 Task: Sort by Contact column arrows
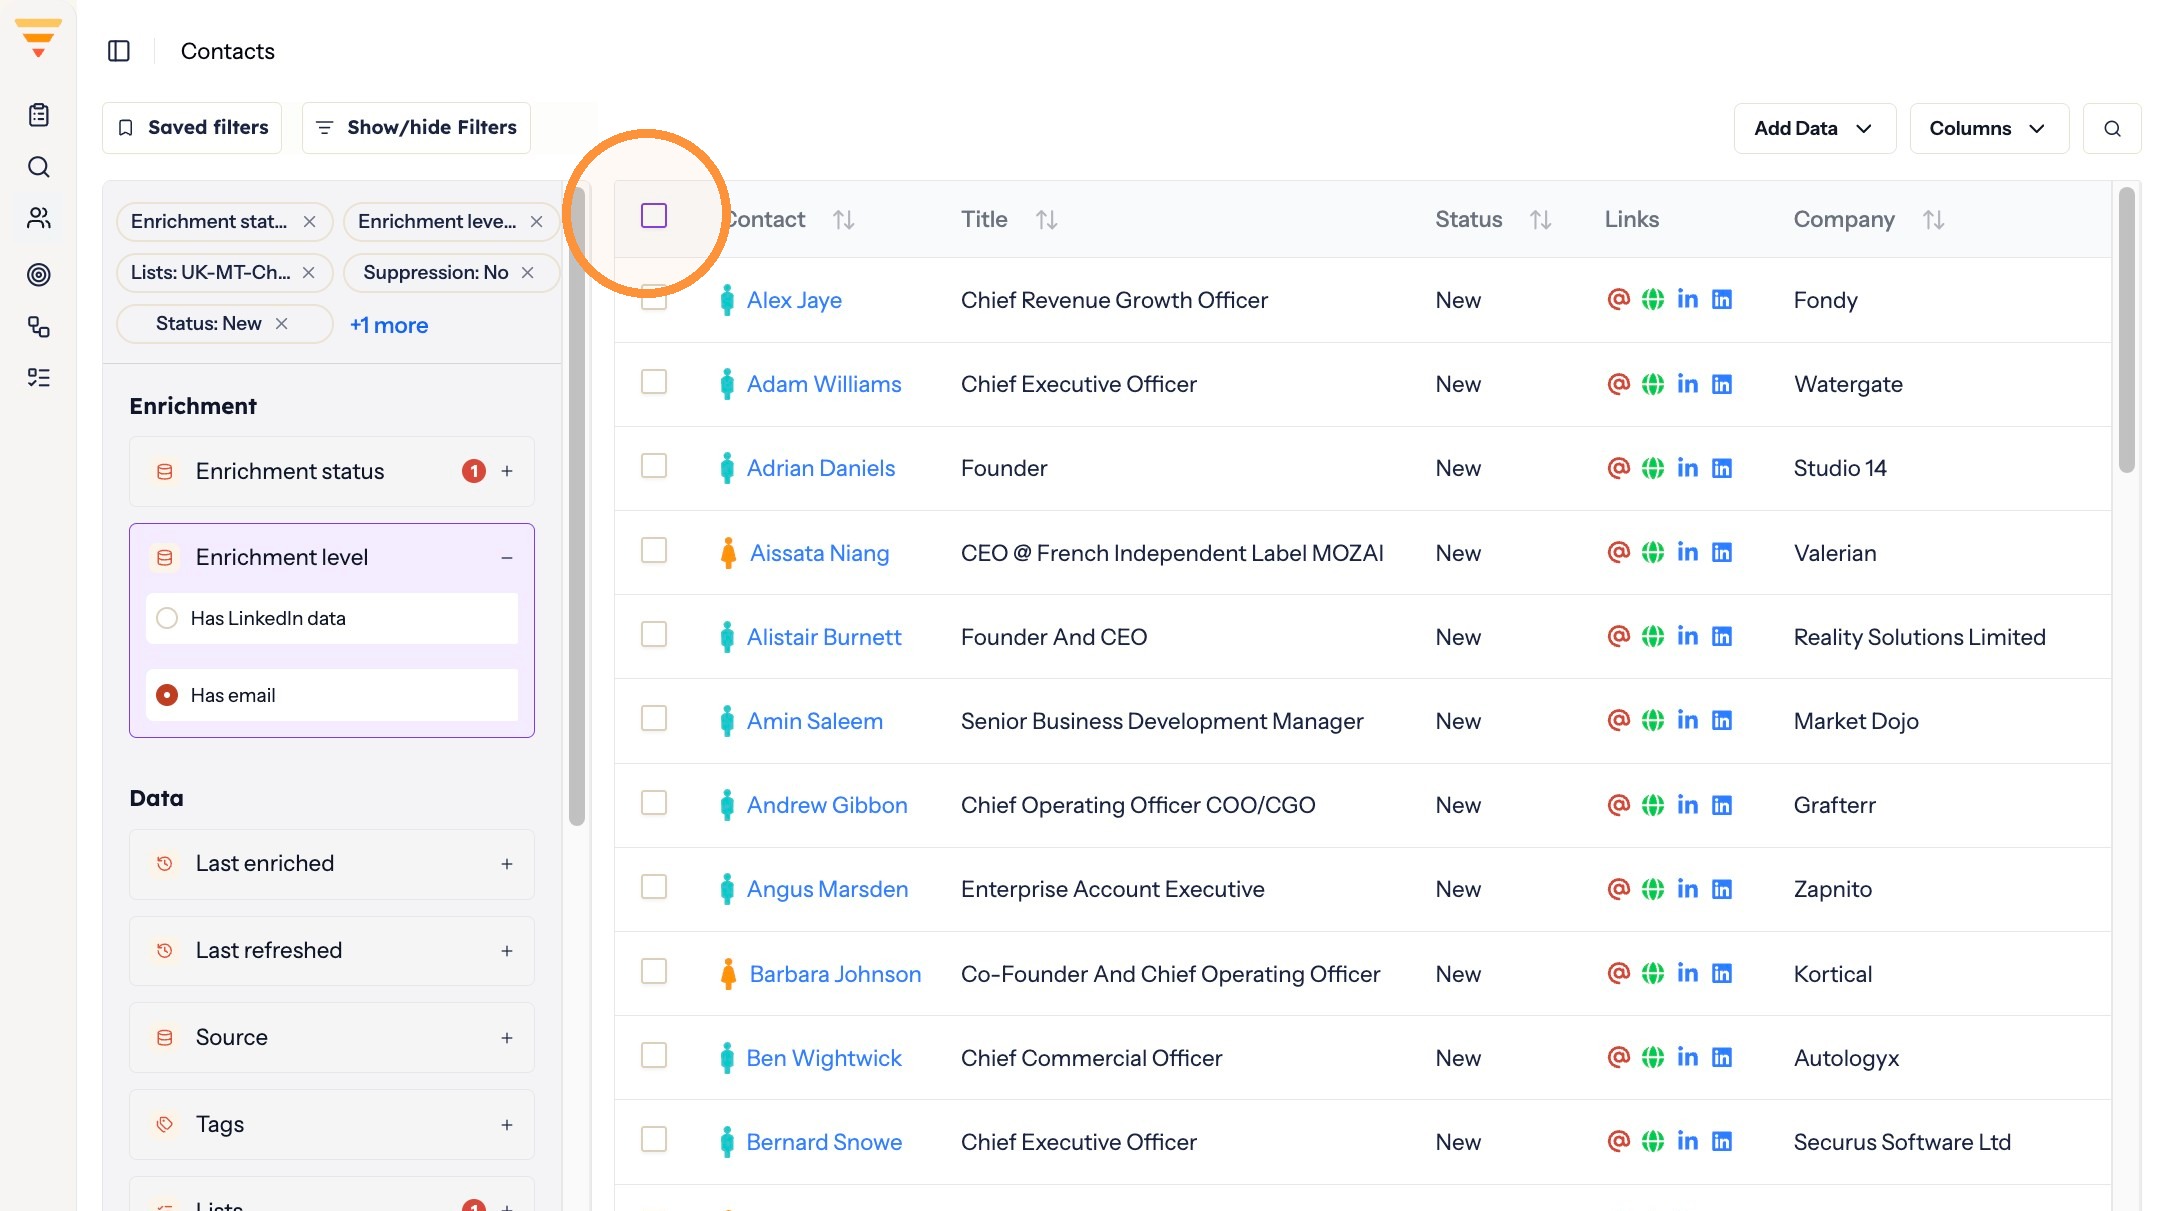[x=844, y=220]
